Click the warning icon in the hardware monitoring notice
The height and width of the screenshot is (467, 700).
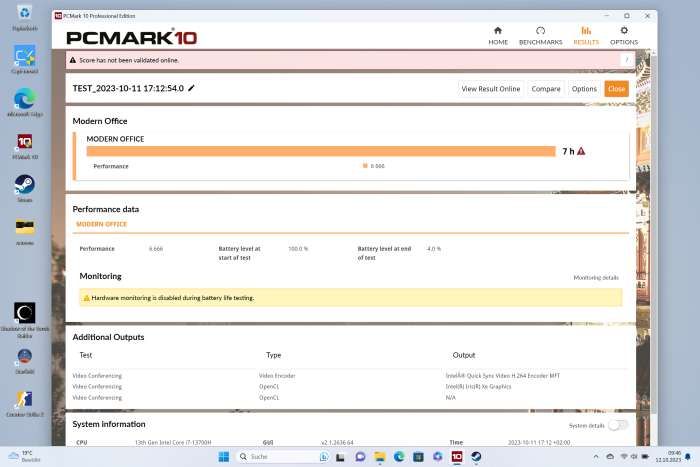pos(87,298)
